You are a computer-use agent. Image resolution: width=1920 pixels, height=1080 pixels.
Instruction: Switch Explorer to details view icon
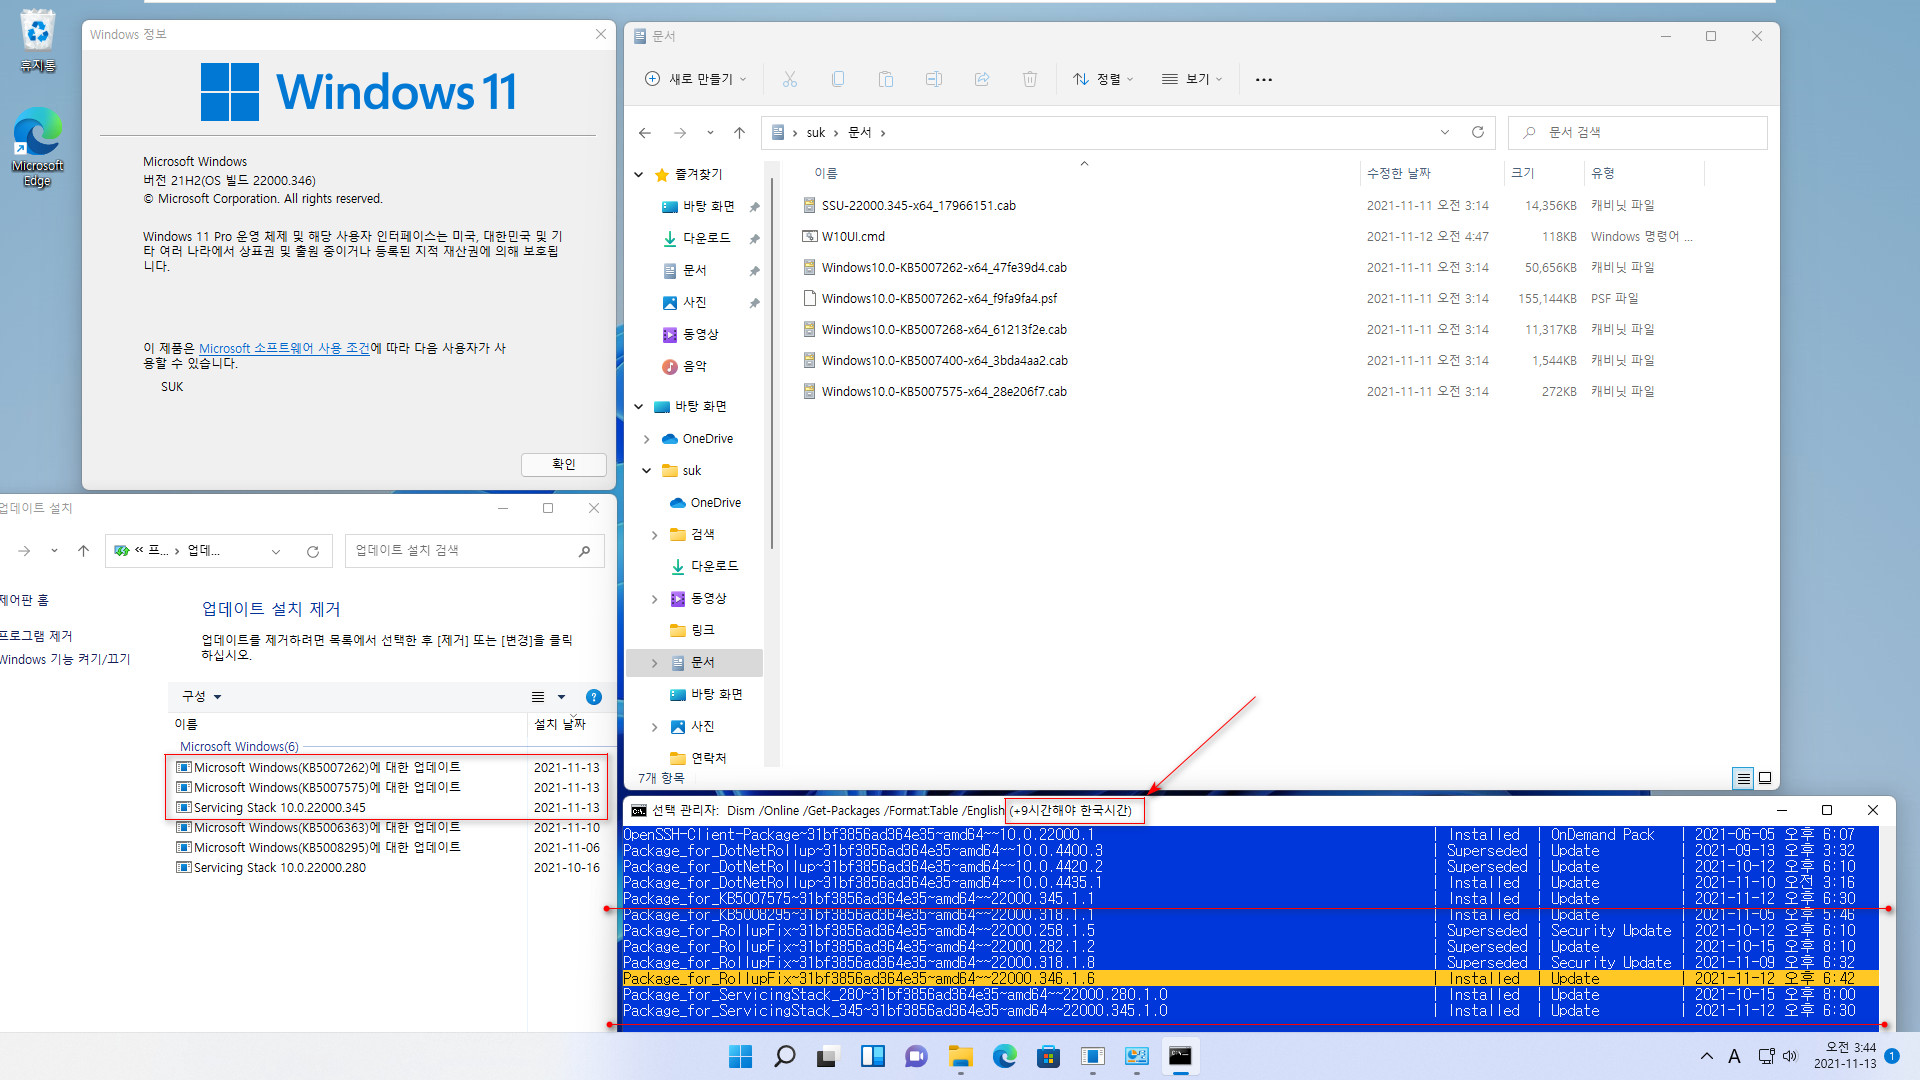(1743, 778)
